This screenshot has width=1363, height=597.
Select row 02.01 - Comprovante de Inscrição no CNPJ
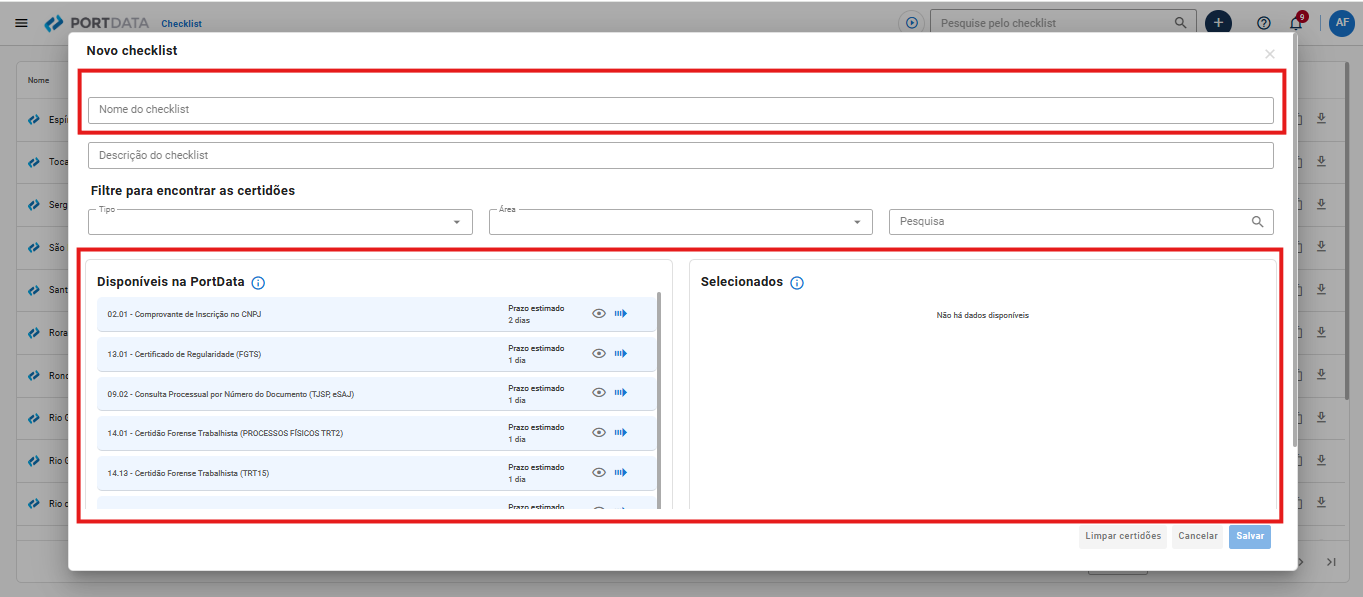coord(377,314)
